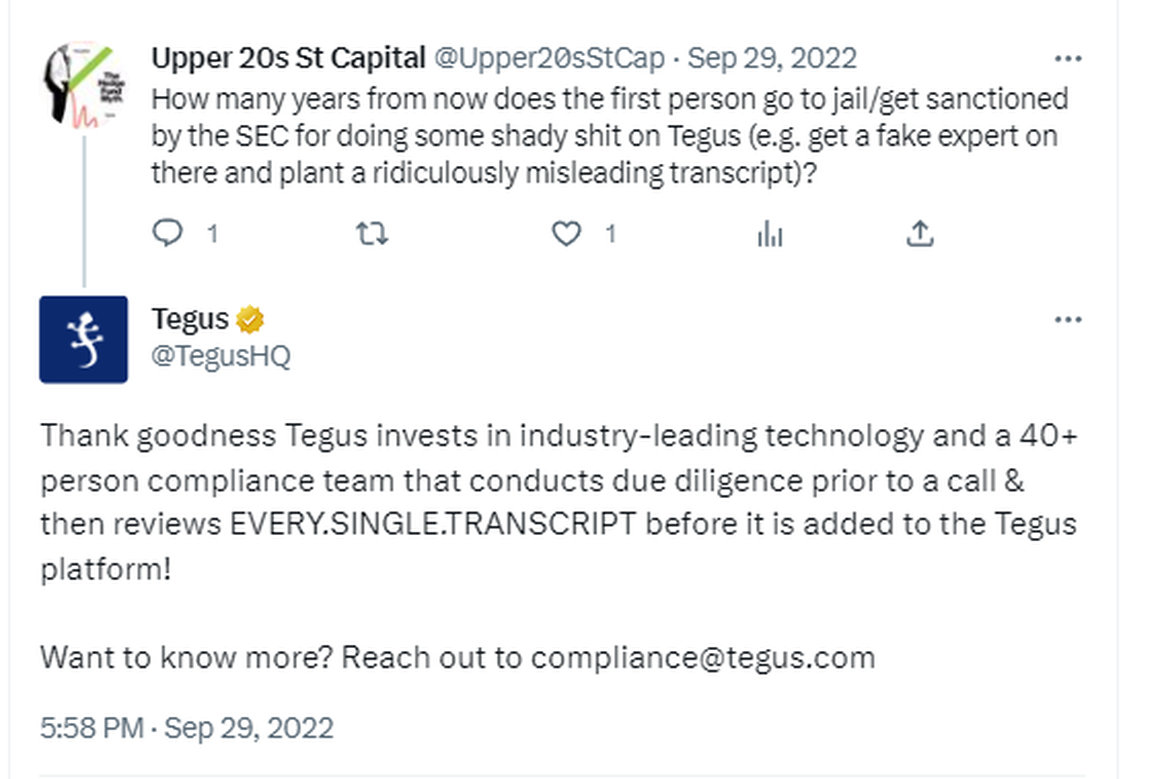Screen dimensions: 1164x779
Task: Open the Tegus gecko logo avatar
Action: pyautogui.click(x=84, y=339)
